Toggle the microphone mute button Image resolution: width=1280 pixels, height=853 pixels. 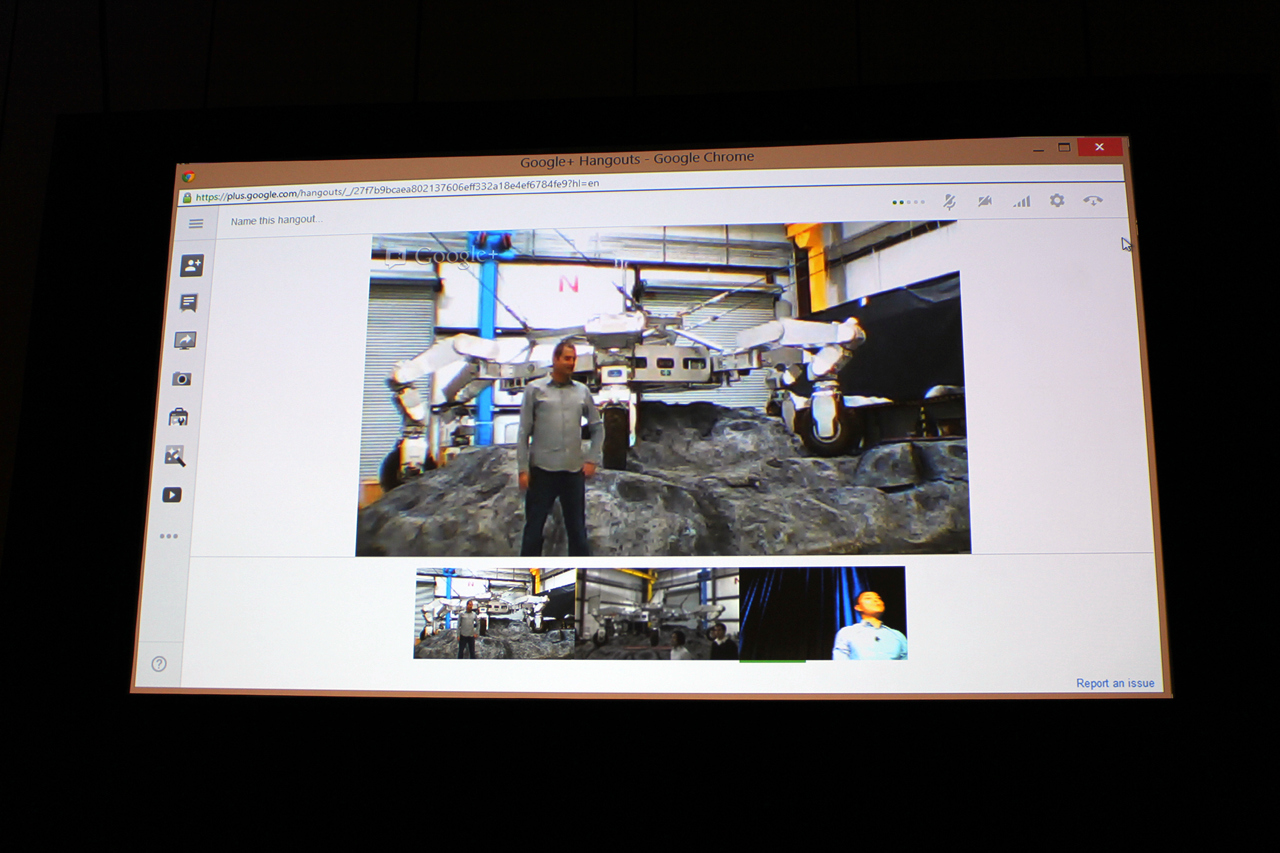click(949, 202)
